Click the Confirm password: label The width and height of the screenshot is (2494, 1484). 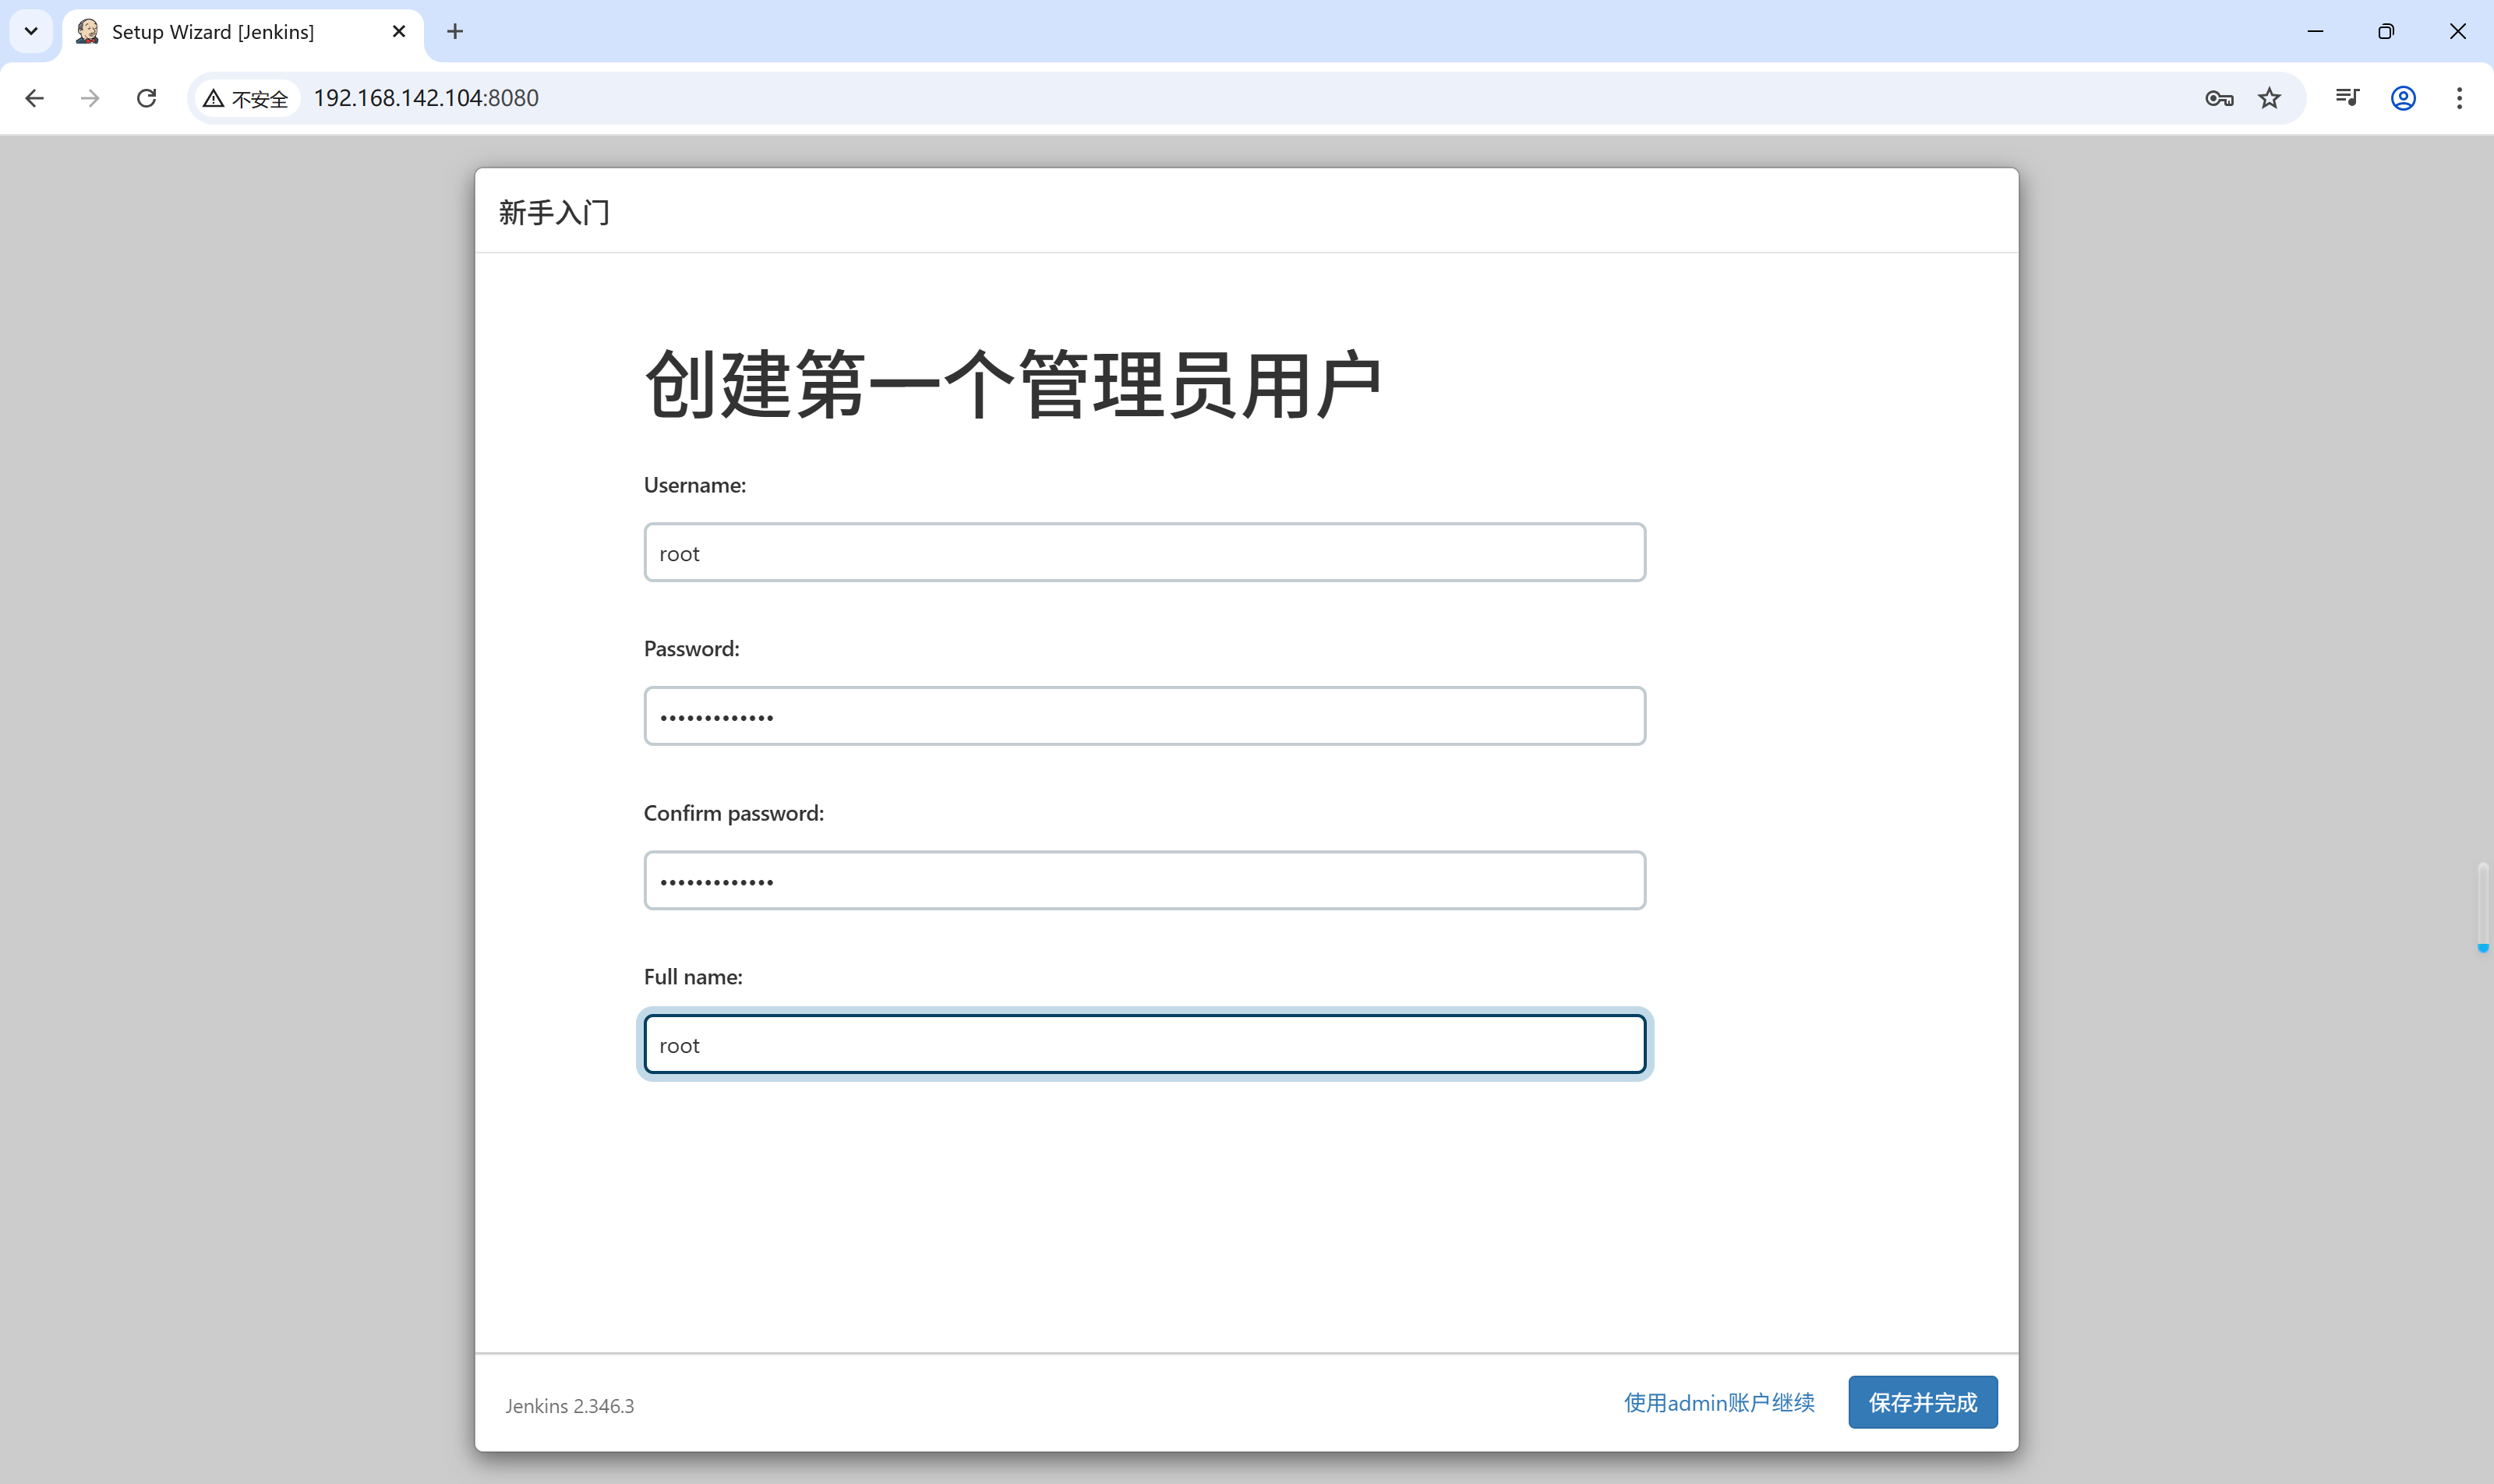click(734, 813)
